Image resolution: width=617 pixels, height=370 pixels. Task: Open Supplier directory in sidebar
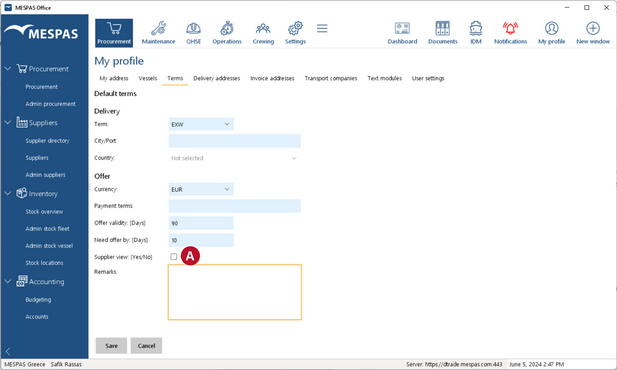pos(47,141)
